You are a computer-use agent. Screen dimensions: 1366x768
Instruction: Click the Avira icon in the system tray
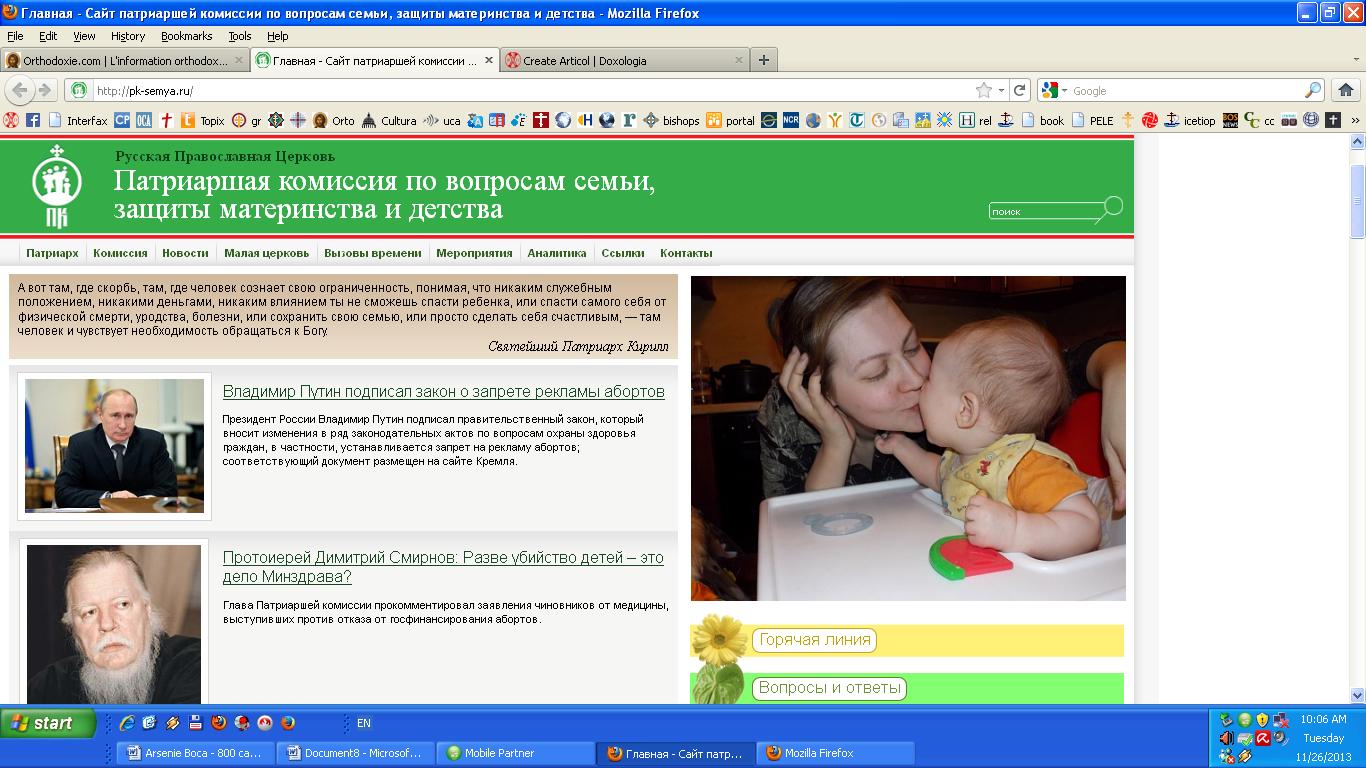[1263, 738]
